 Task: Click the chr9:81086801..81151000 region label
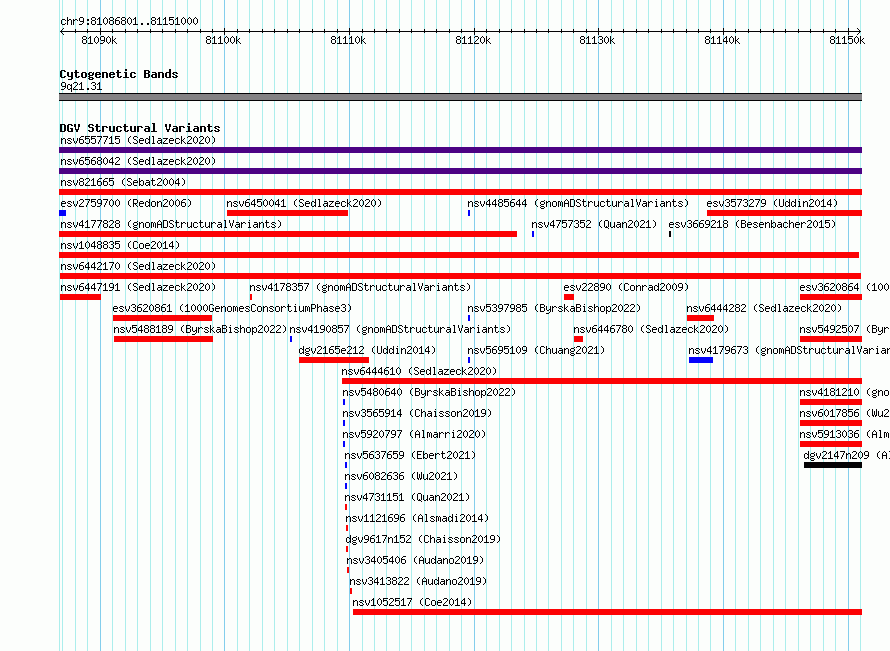coord(129,21)
